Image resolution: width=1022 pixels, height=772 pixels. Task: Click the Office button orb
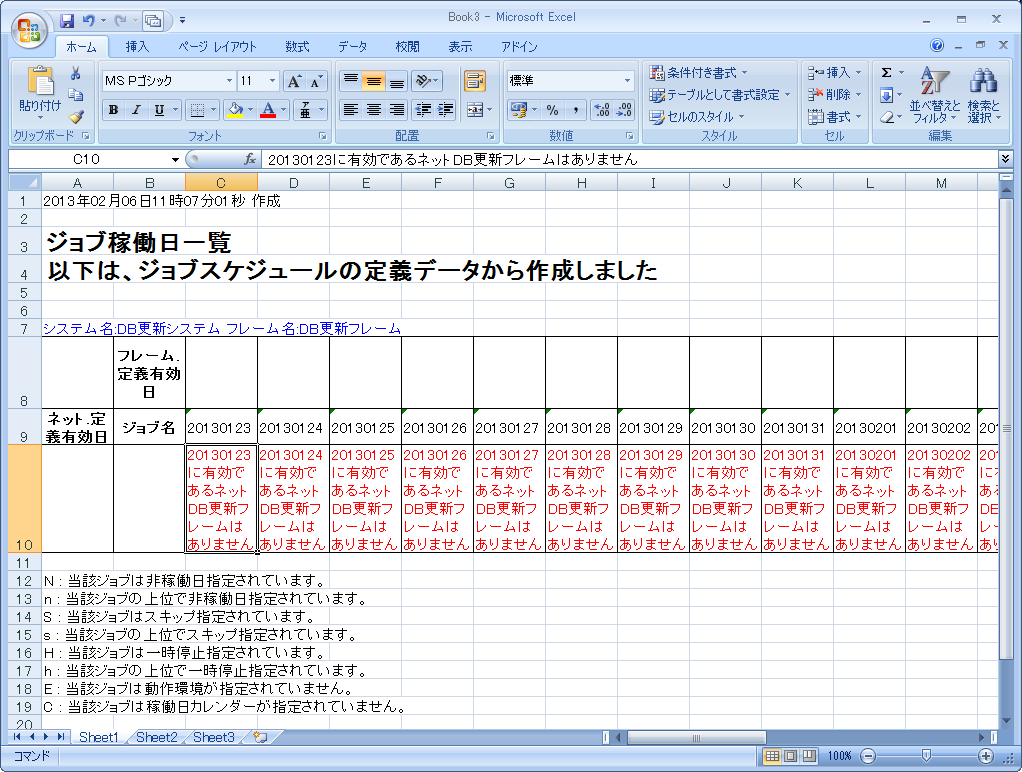29,30
